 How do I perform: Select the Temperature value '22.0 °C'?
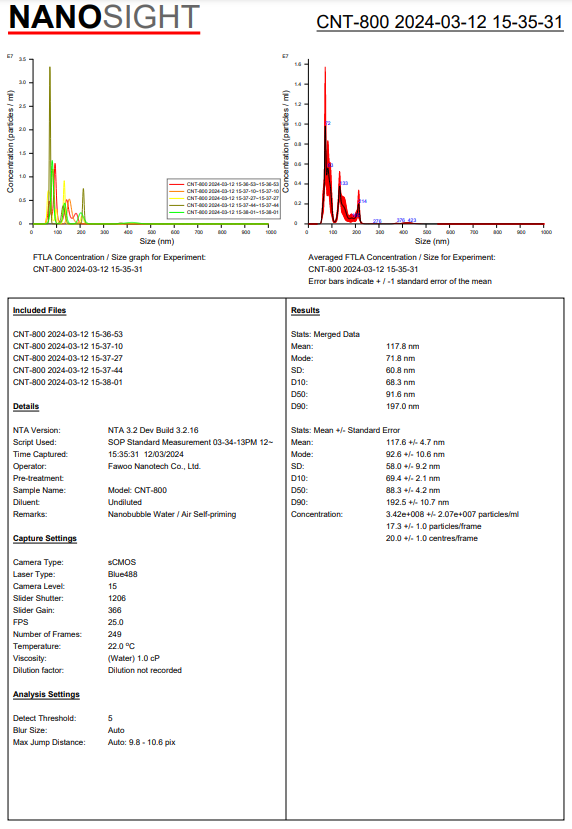point(122,646)
